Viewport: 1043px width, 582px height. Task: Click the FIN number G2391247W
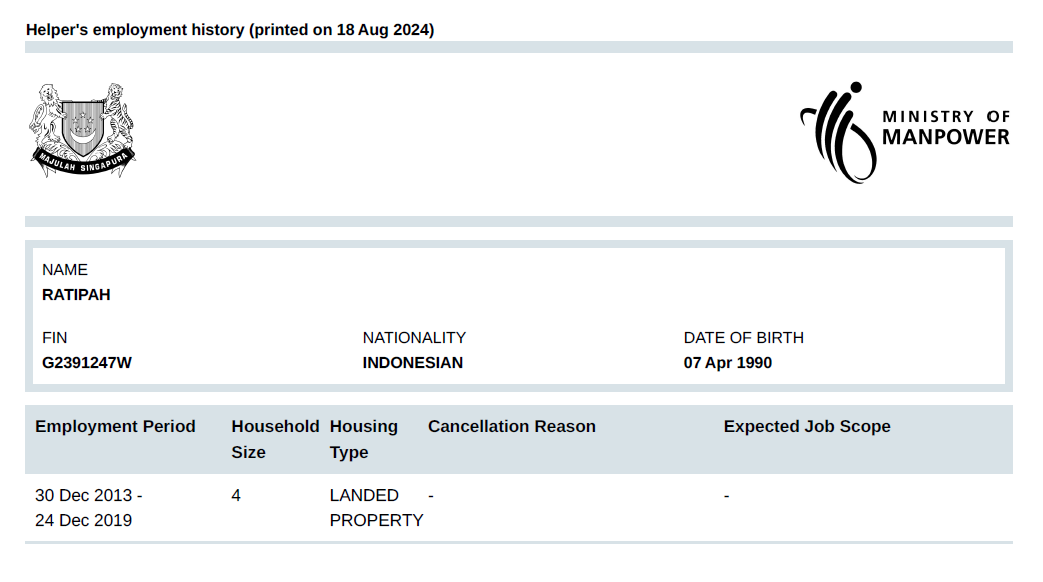(x=87, y=363)
